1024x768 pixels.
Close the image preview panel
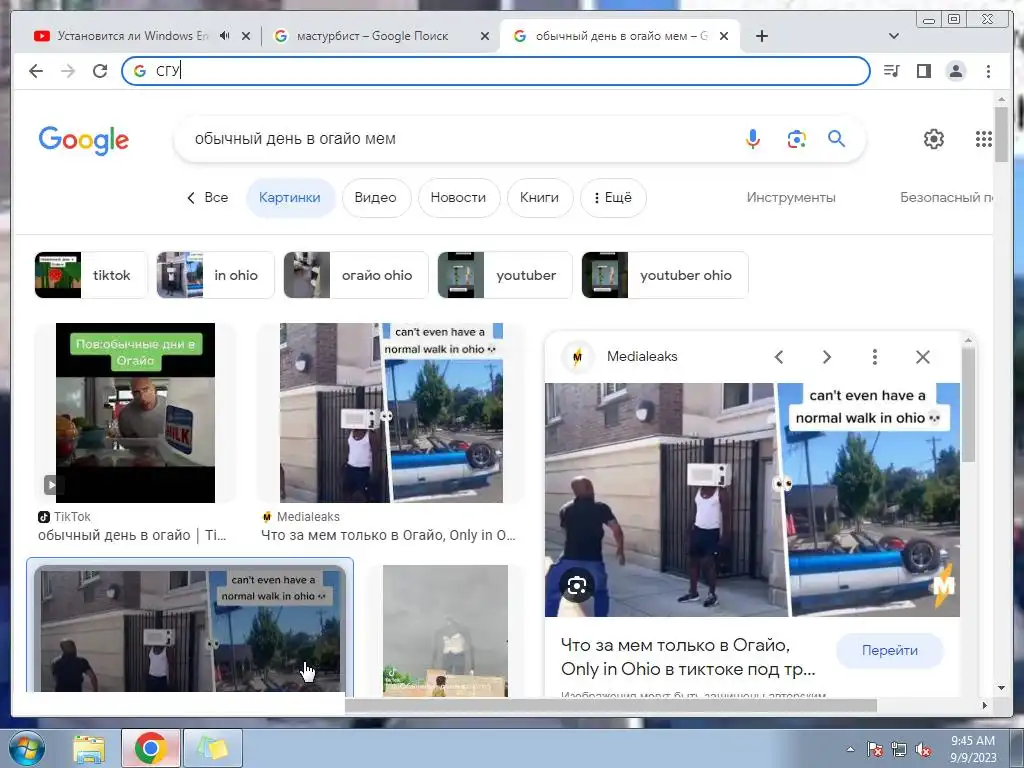(923, 357)
